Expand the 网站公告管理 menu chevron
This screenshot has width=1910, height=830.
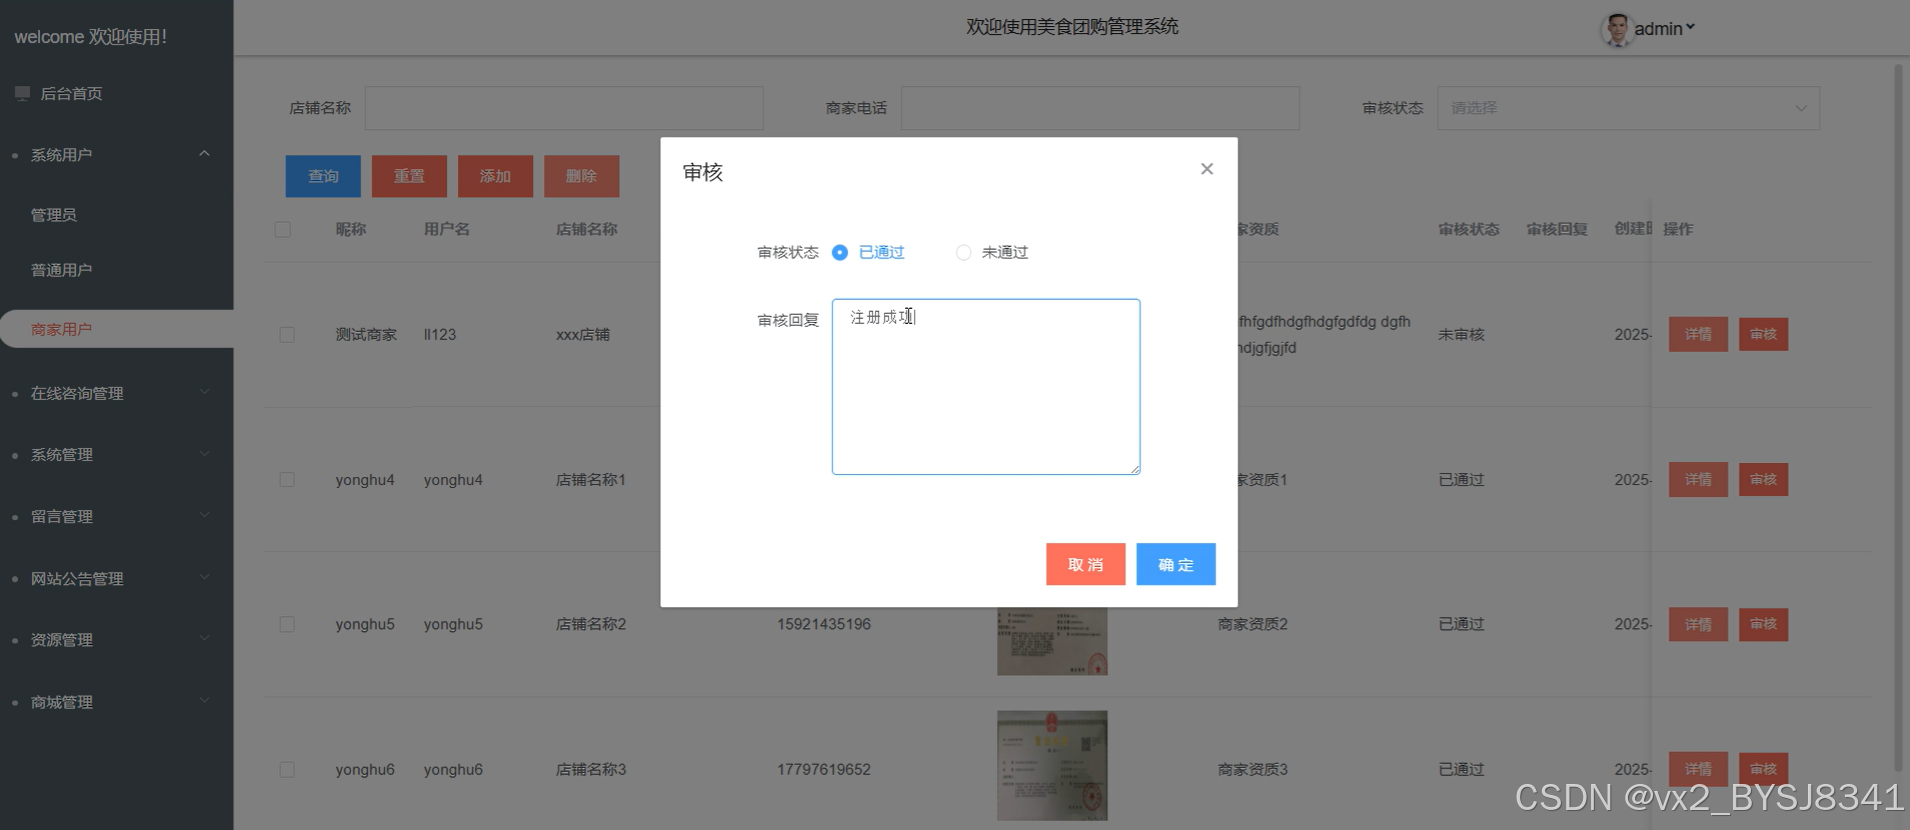(x=204, y=578)
